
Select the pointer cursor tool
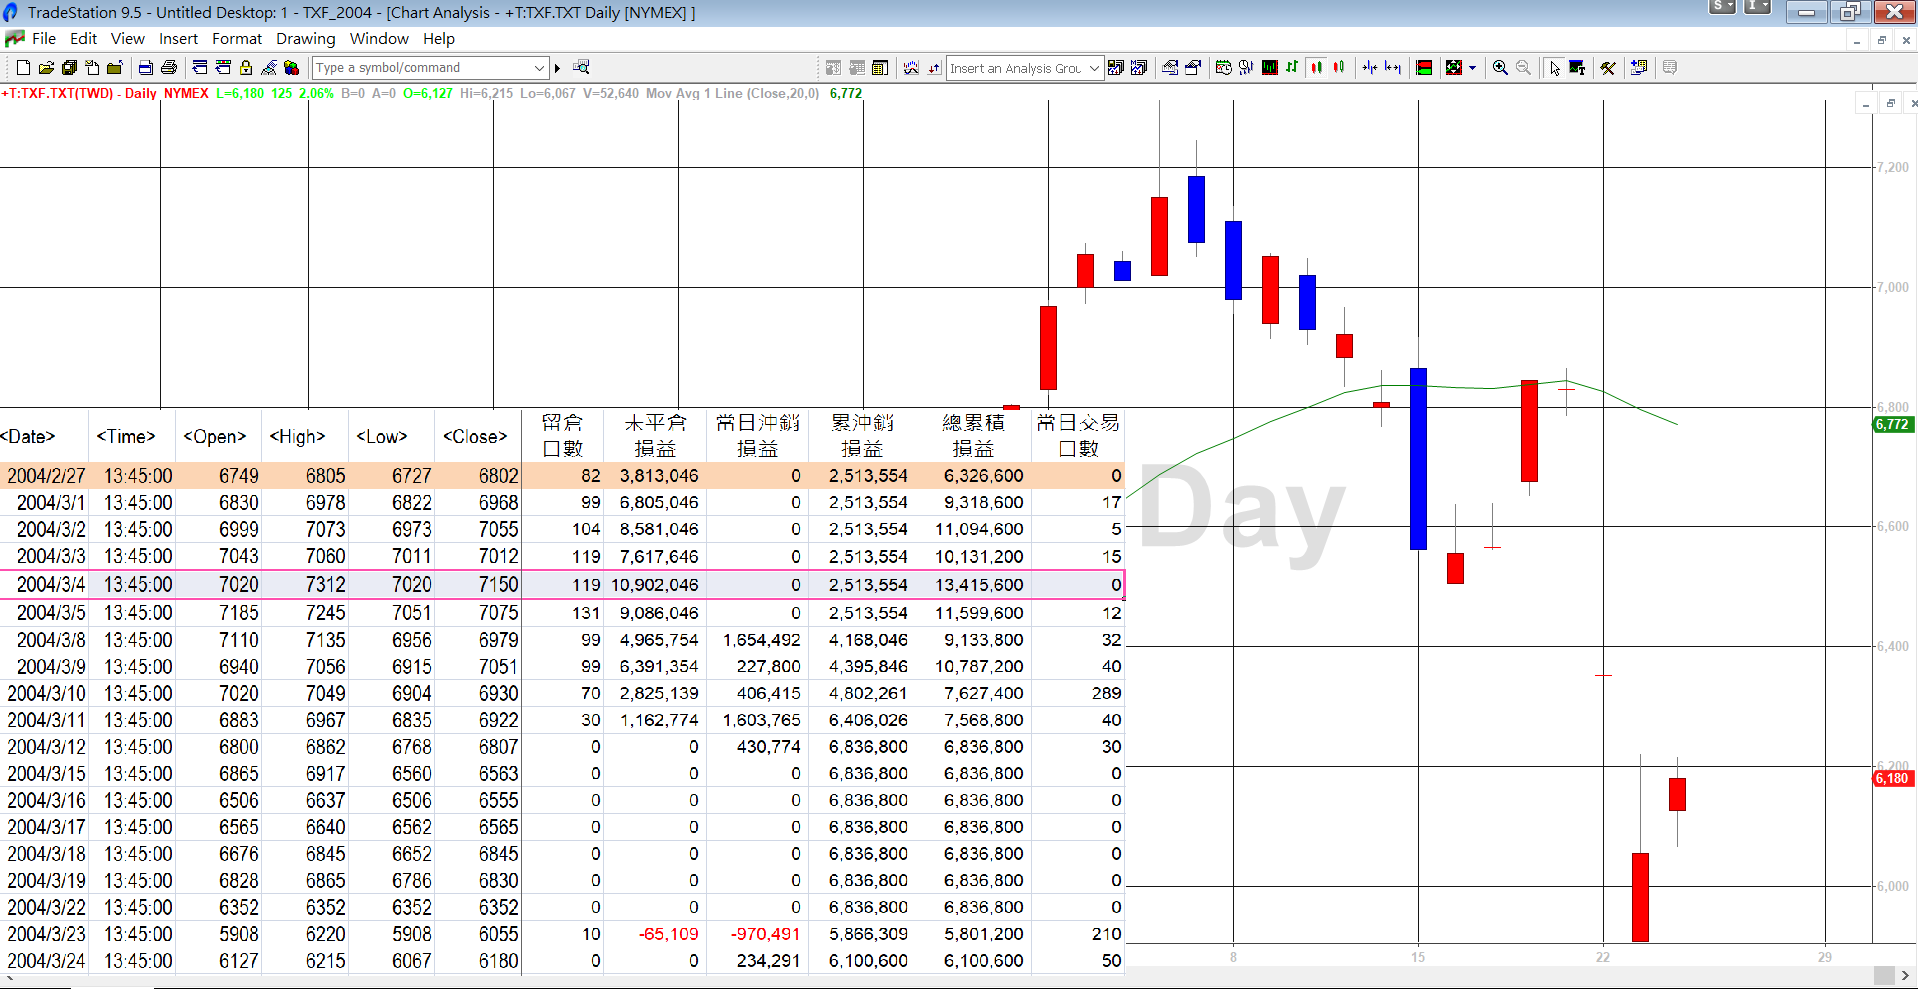(1554, 68)
